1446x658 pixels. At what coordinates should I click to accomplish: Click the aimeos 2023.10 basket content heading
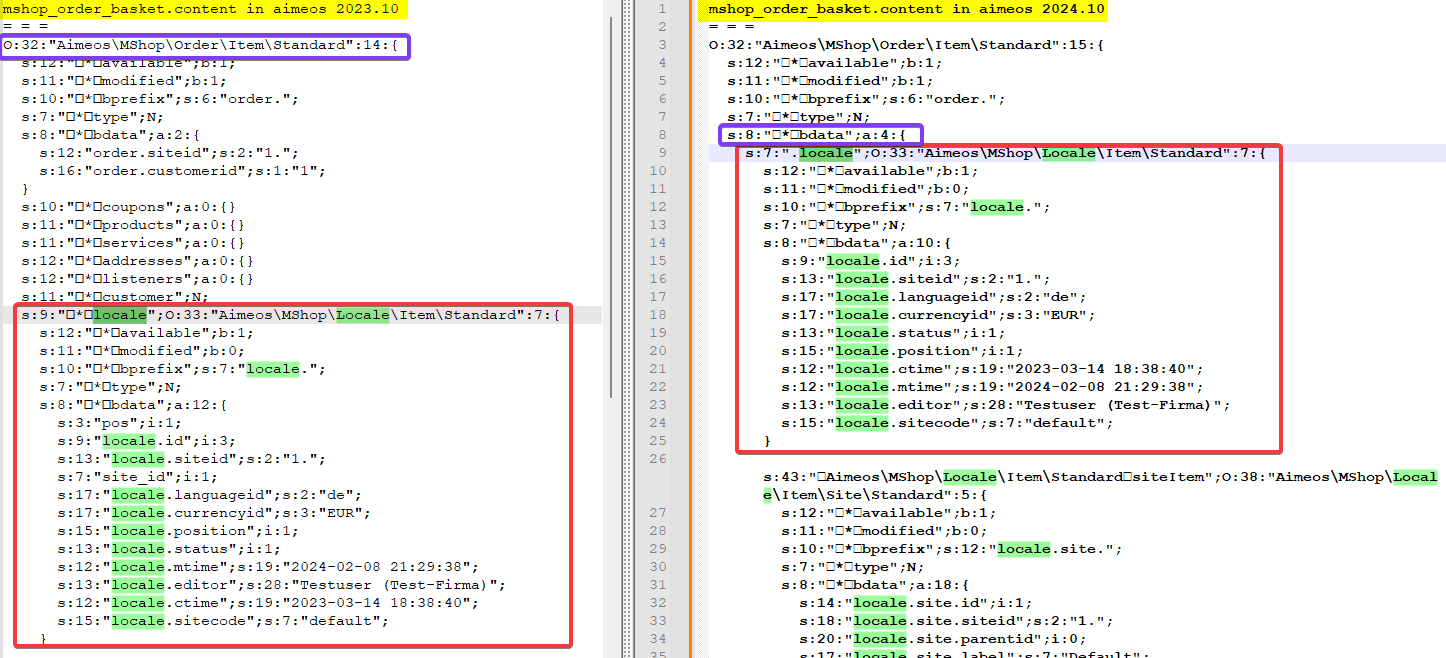click(201, 9)
